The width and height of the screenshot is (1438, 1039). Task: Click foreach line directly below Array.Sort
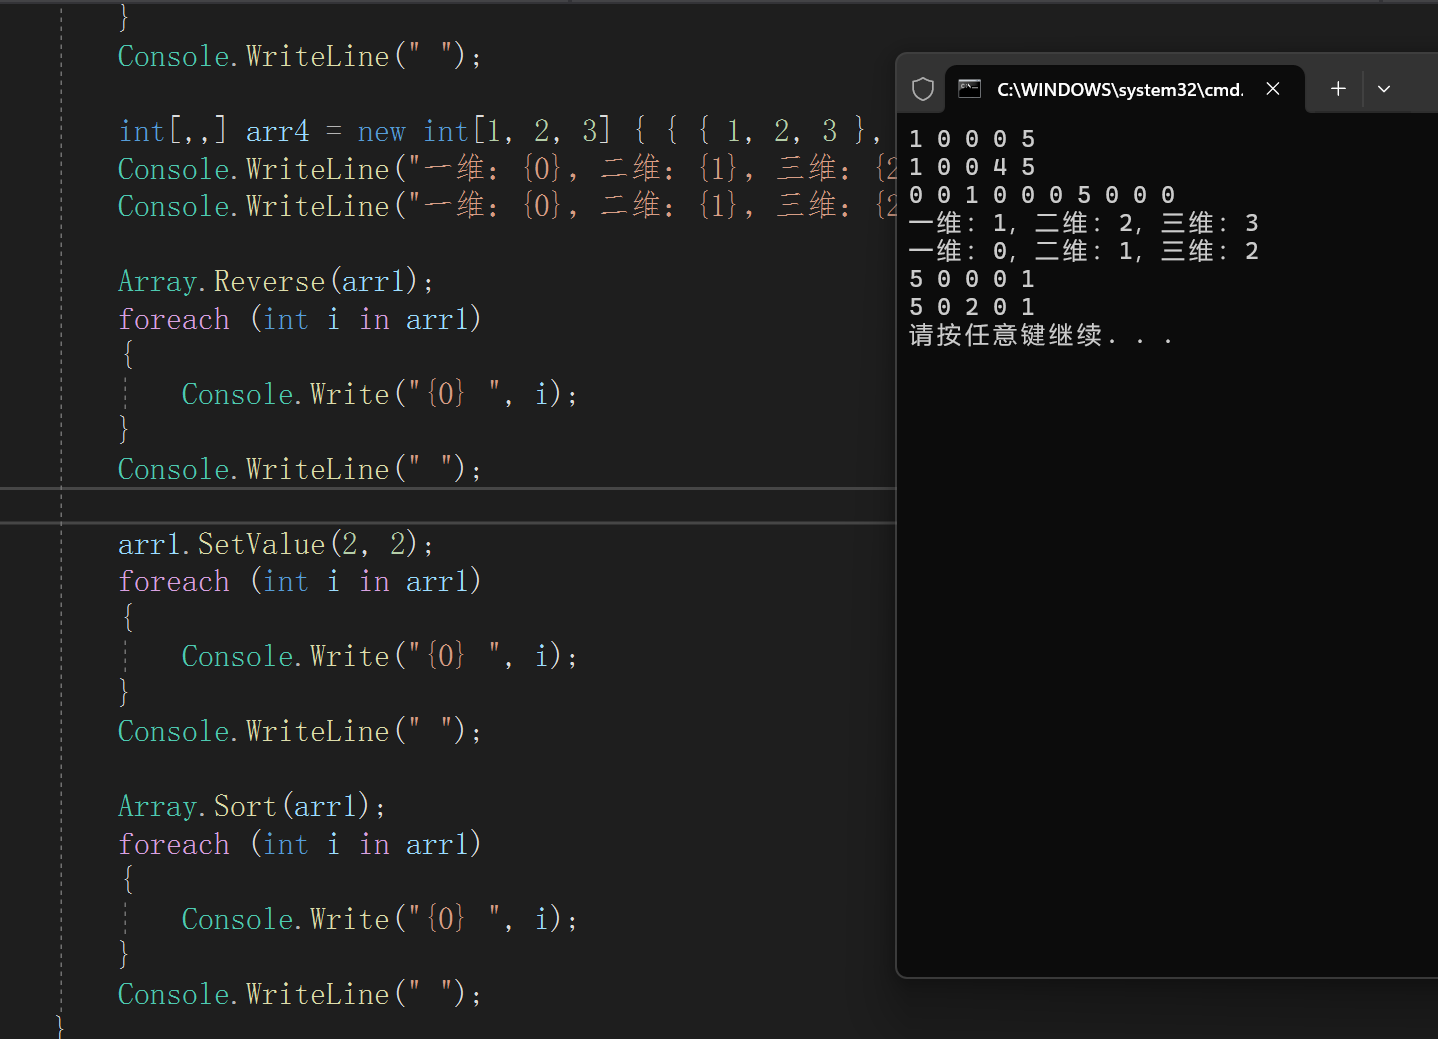[299, 844]
